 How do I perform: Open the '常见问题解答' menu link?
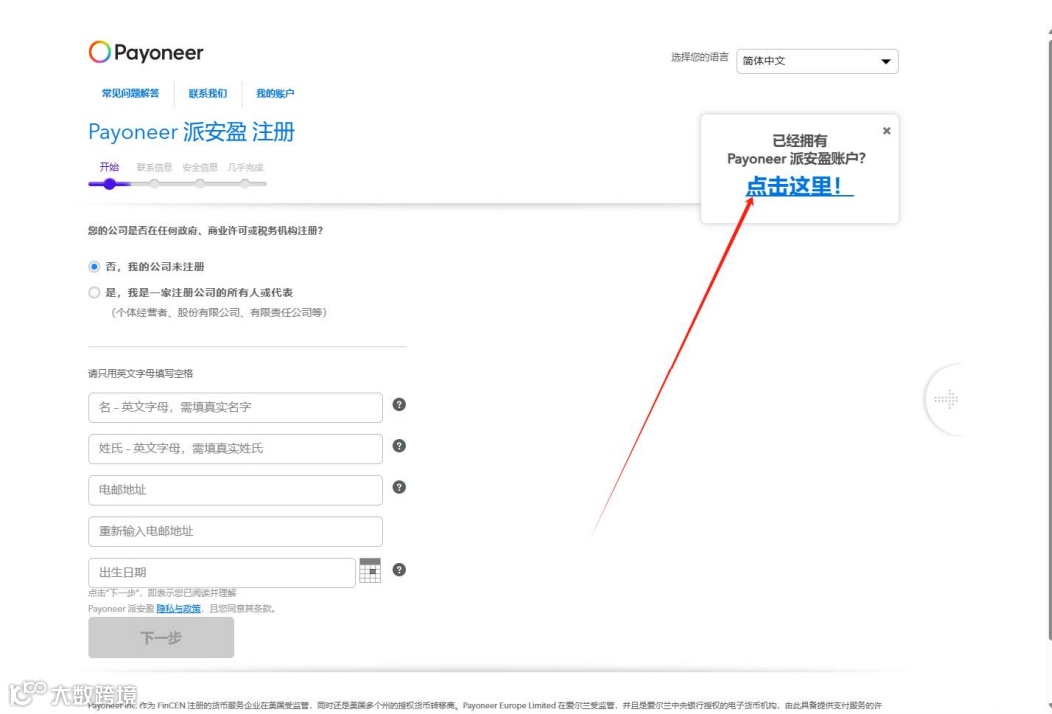(x=131, y=93)
